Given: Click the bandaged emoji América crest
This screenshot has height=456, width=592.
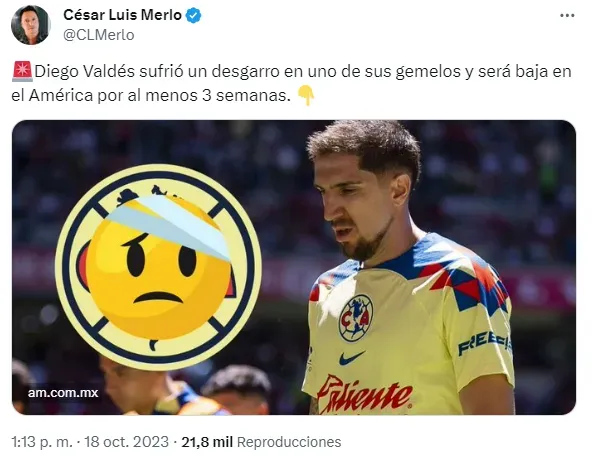Looking at the screenshot, I should point(159,267).
